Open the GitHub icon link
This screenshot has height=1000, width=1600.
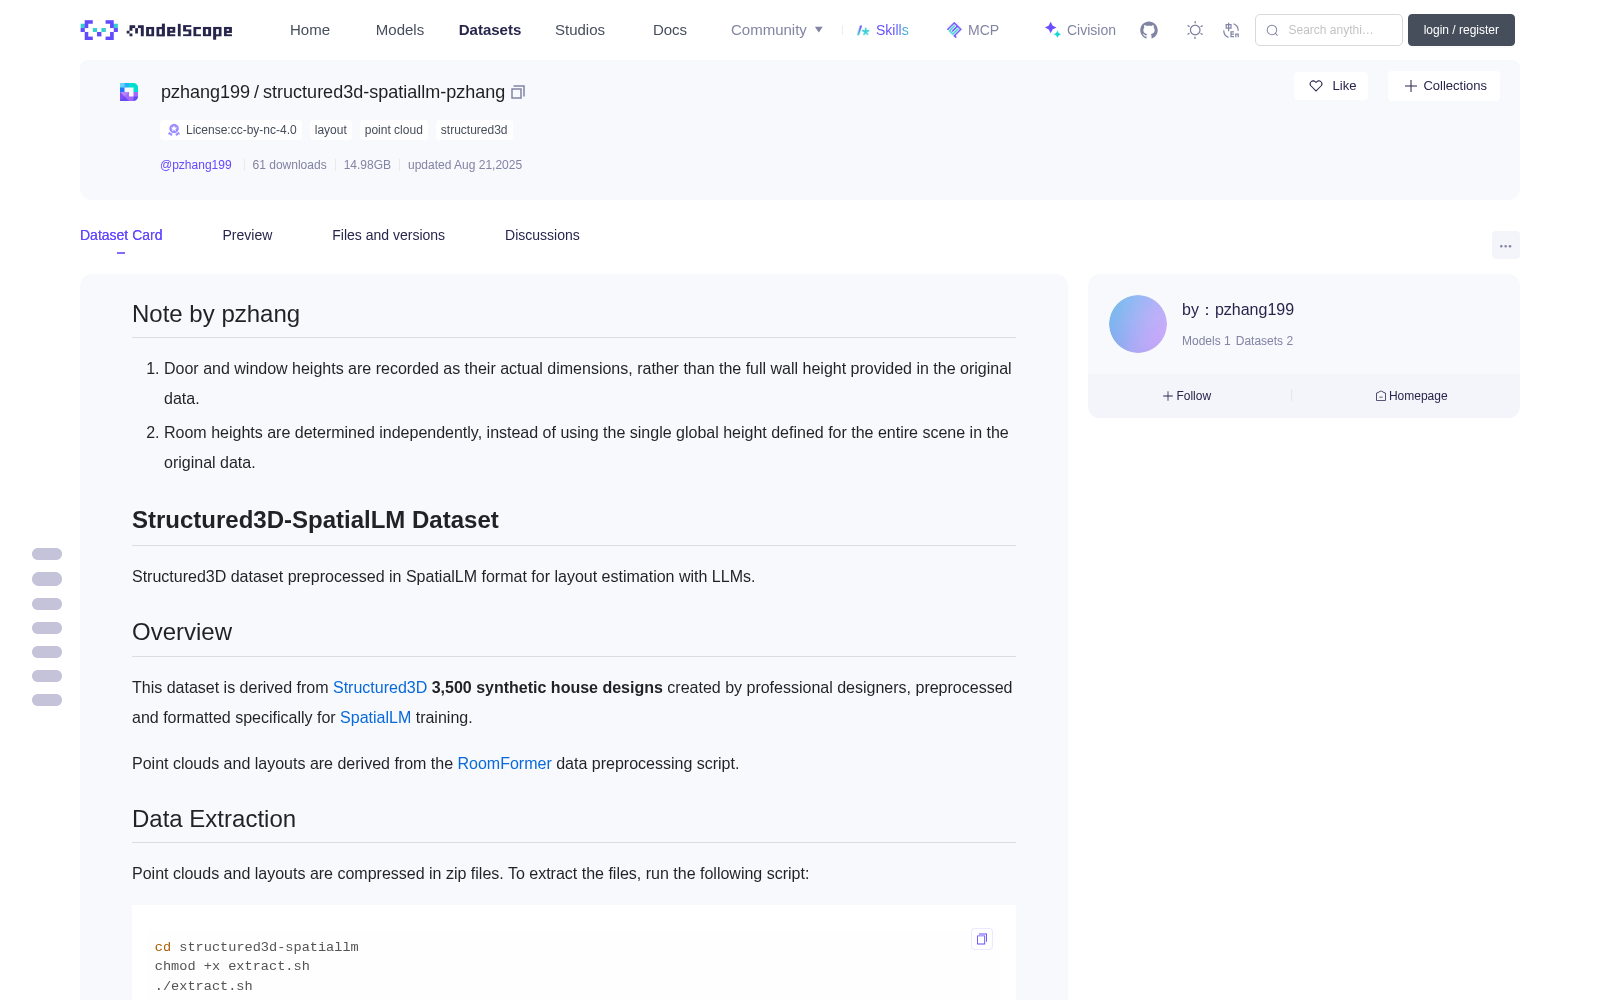coord(1149,30)
